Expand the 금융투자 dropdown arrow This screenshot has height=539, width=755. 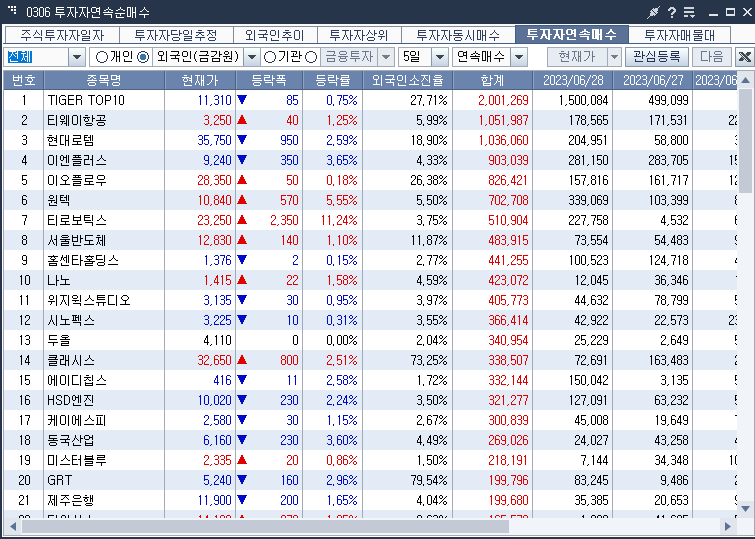point(386,57)
